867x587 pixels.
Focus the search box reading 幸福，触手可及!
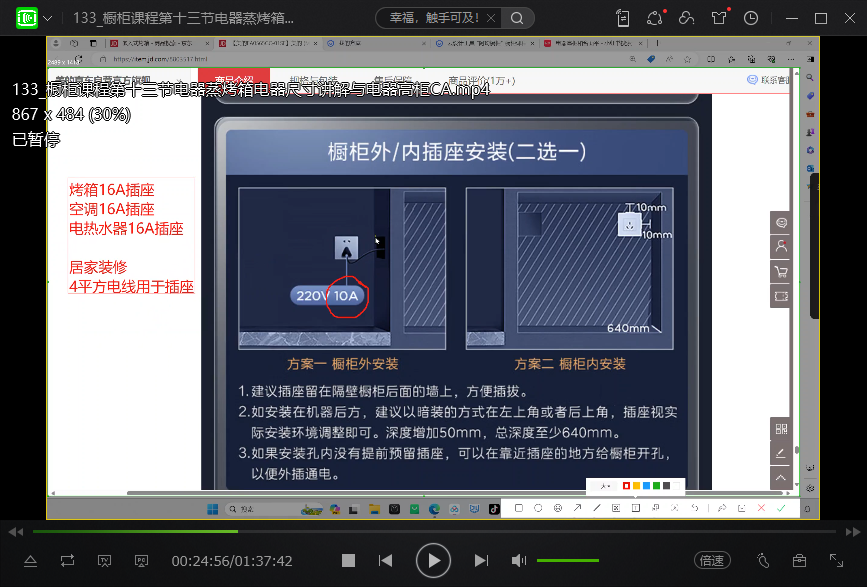(x=434, y=18)
